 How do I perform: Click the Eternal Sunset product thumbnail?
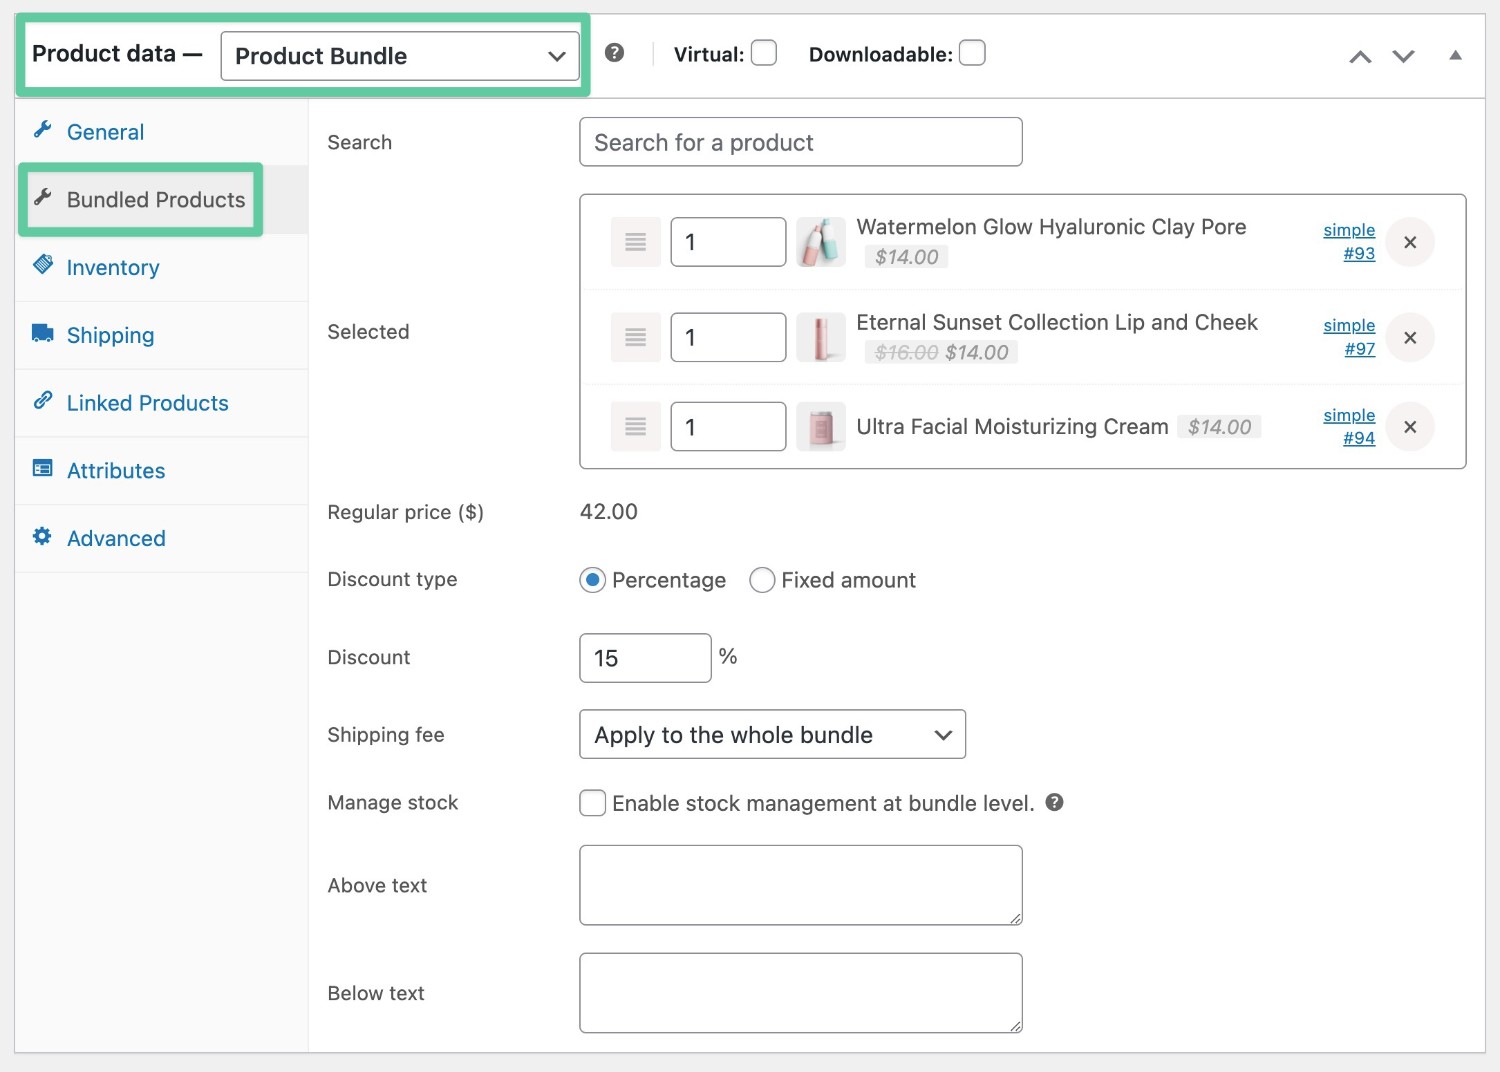[x=821, y=337]
